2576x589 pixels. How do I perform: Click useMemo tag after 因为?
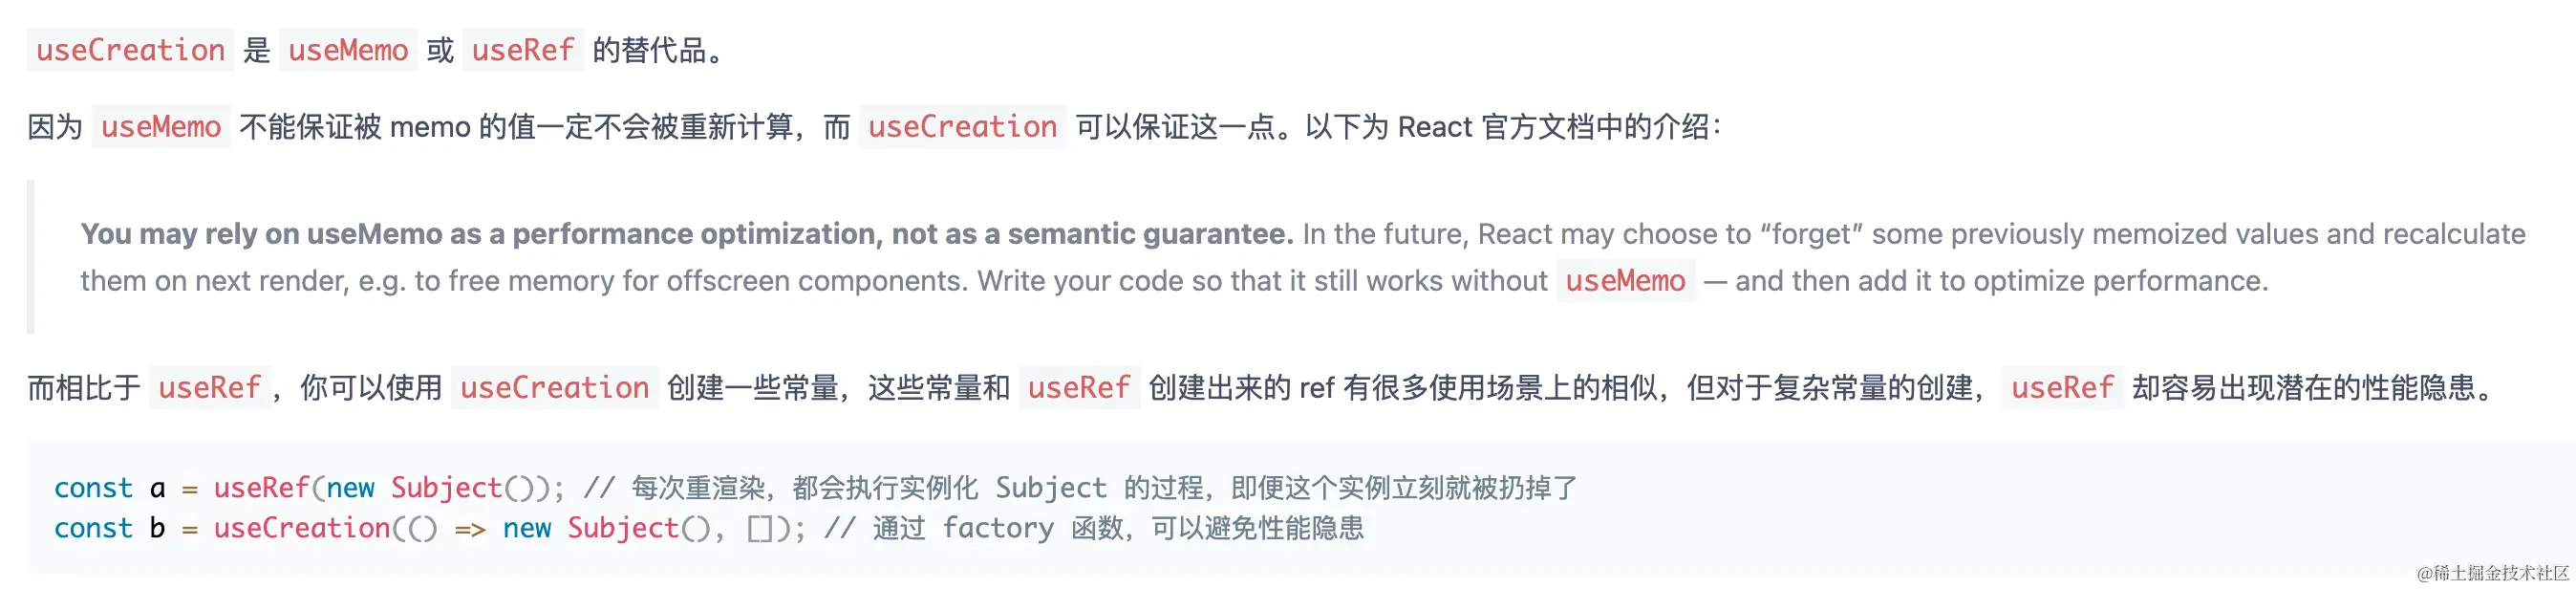point(161,127)
